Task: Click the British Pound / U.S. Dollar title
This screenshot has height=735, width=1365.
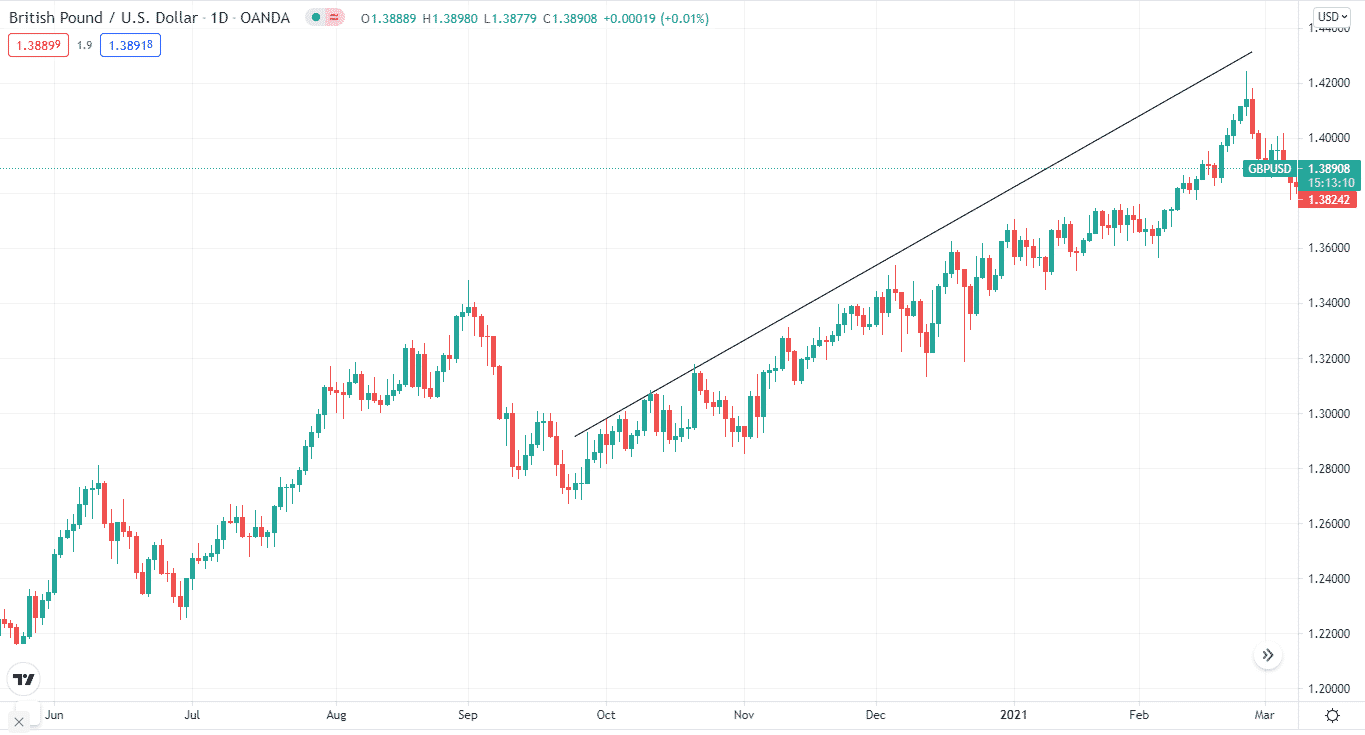Action: (x=101, y=18)
